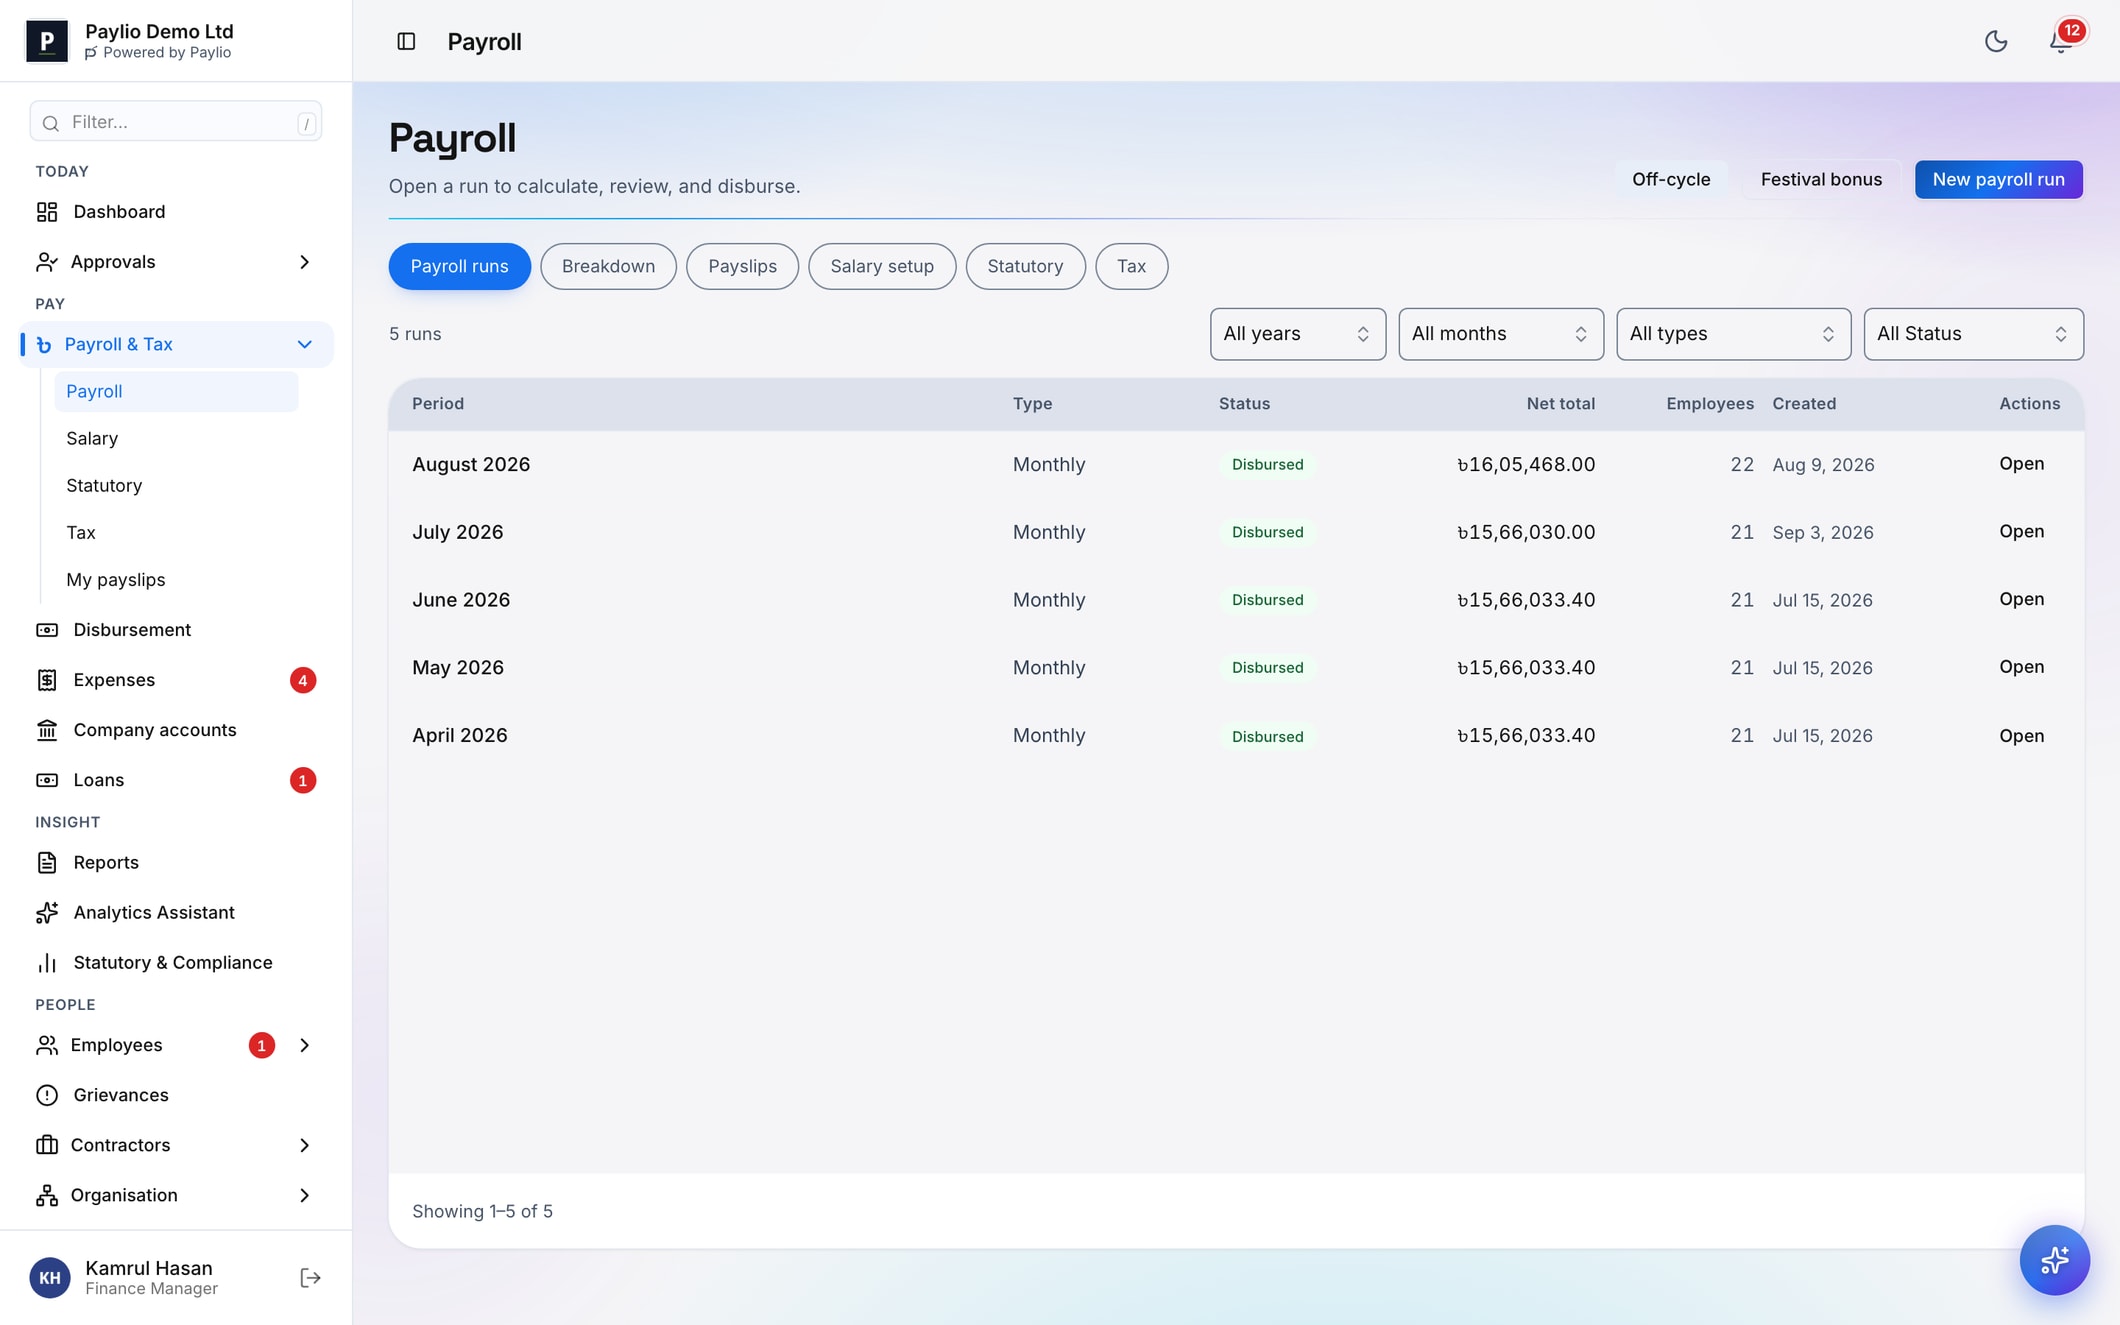The width and height of the screenshot is (2120, 1325).
Task: Open Loans in the sidebar
Action: click(x=175, y=779)
